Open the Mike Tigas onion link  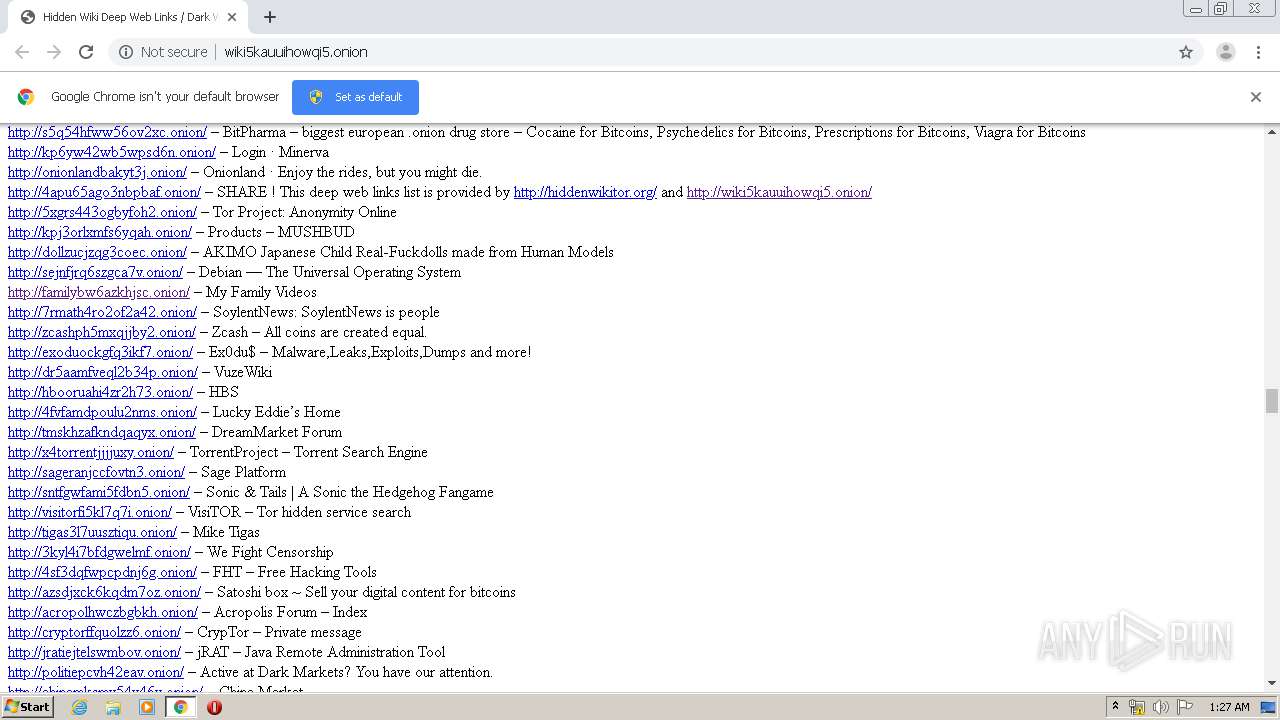[92, 532]
